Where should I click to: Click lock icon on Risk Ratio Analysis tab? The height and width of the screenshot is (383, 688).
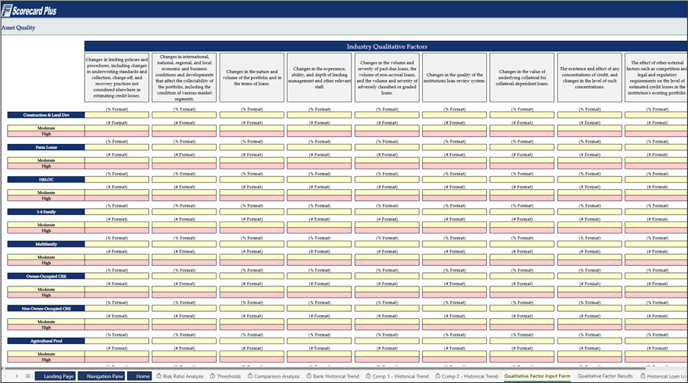click(x=159, y=376)
